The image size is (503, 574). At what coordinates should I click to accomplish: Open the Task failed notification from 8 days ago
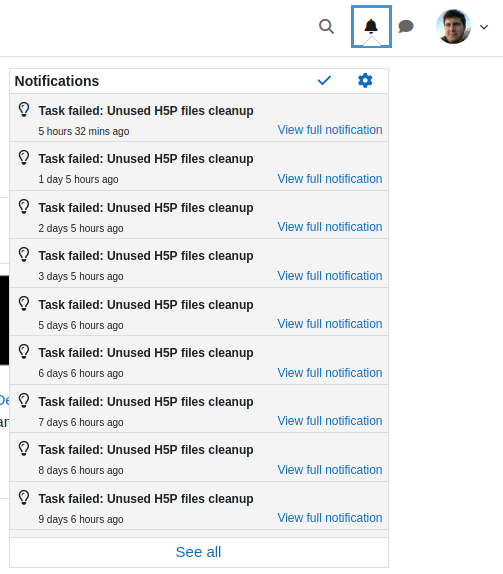tap(146, 450)
